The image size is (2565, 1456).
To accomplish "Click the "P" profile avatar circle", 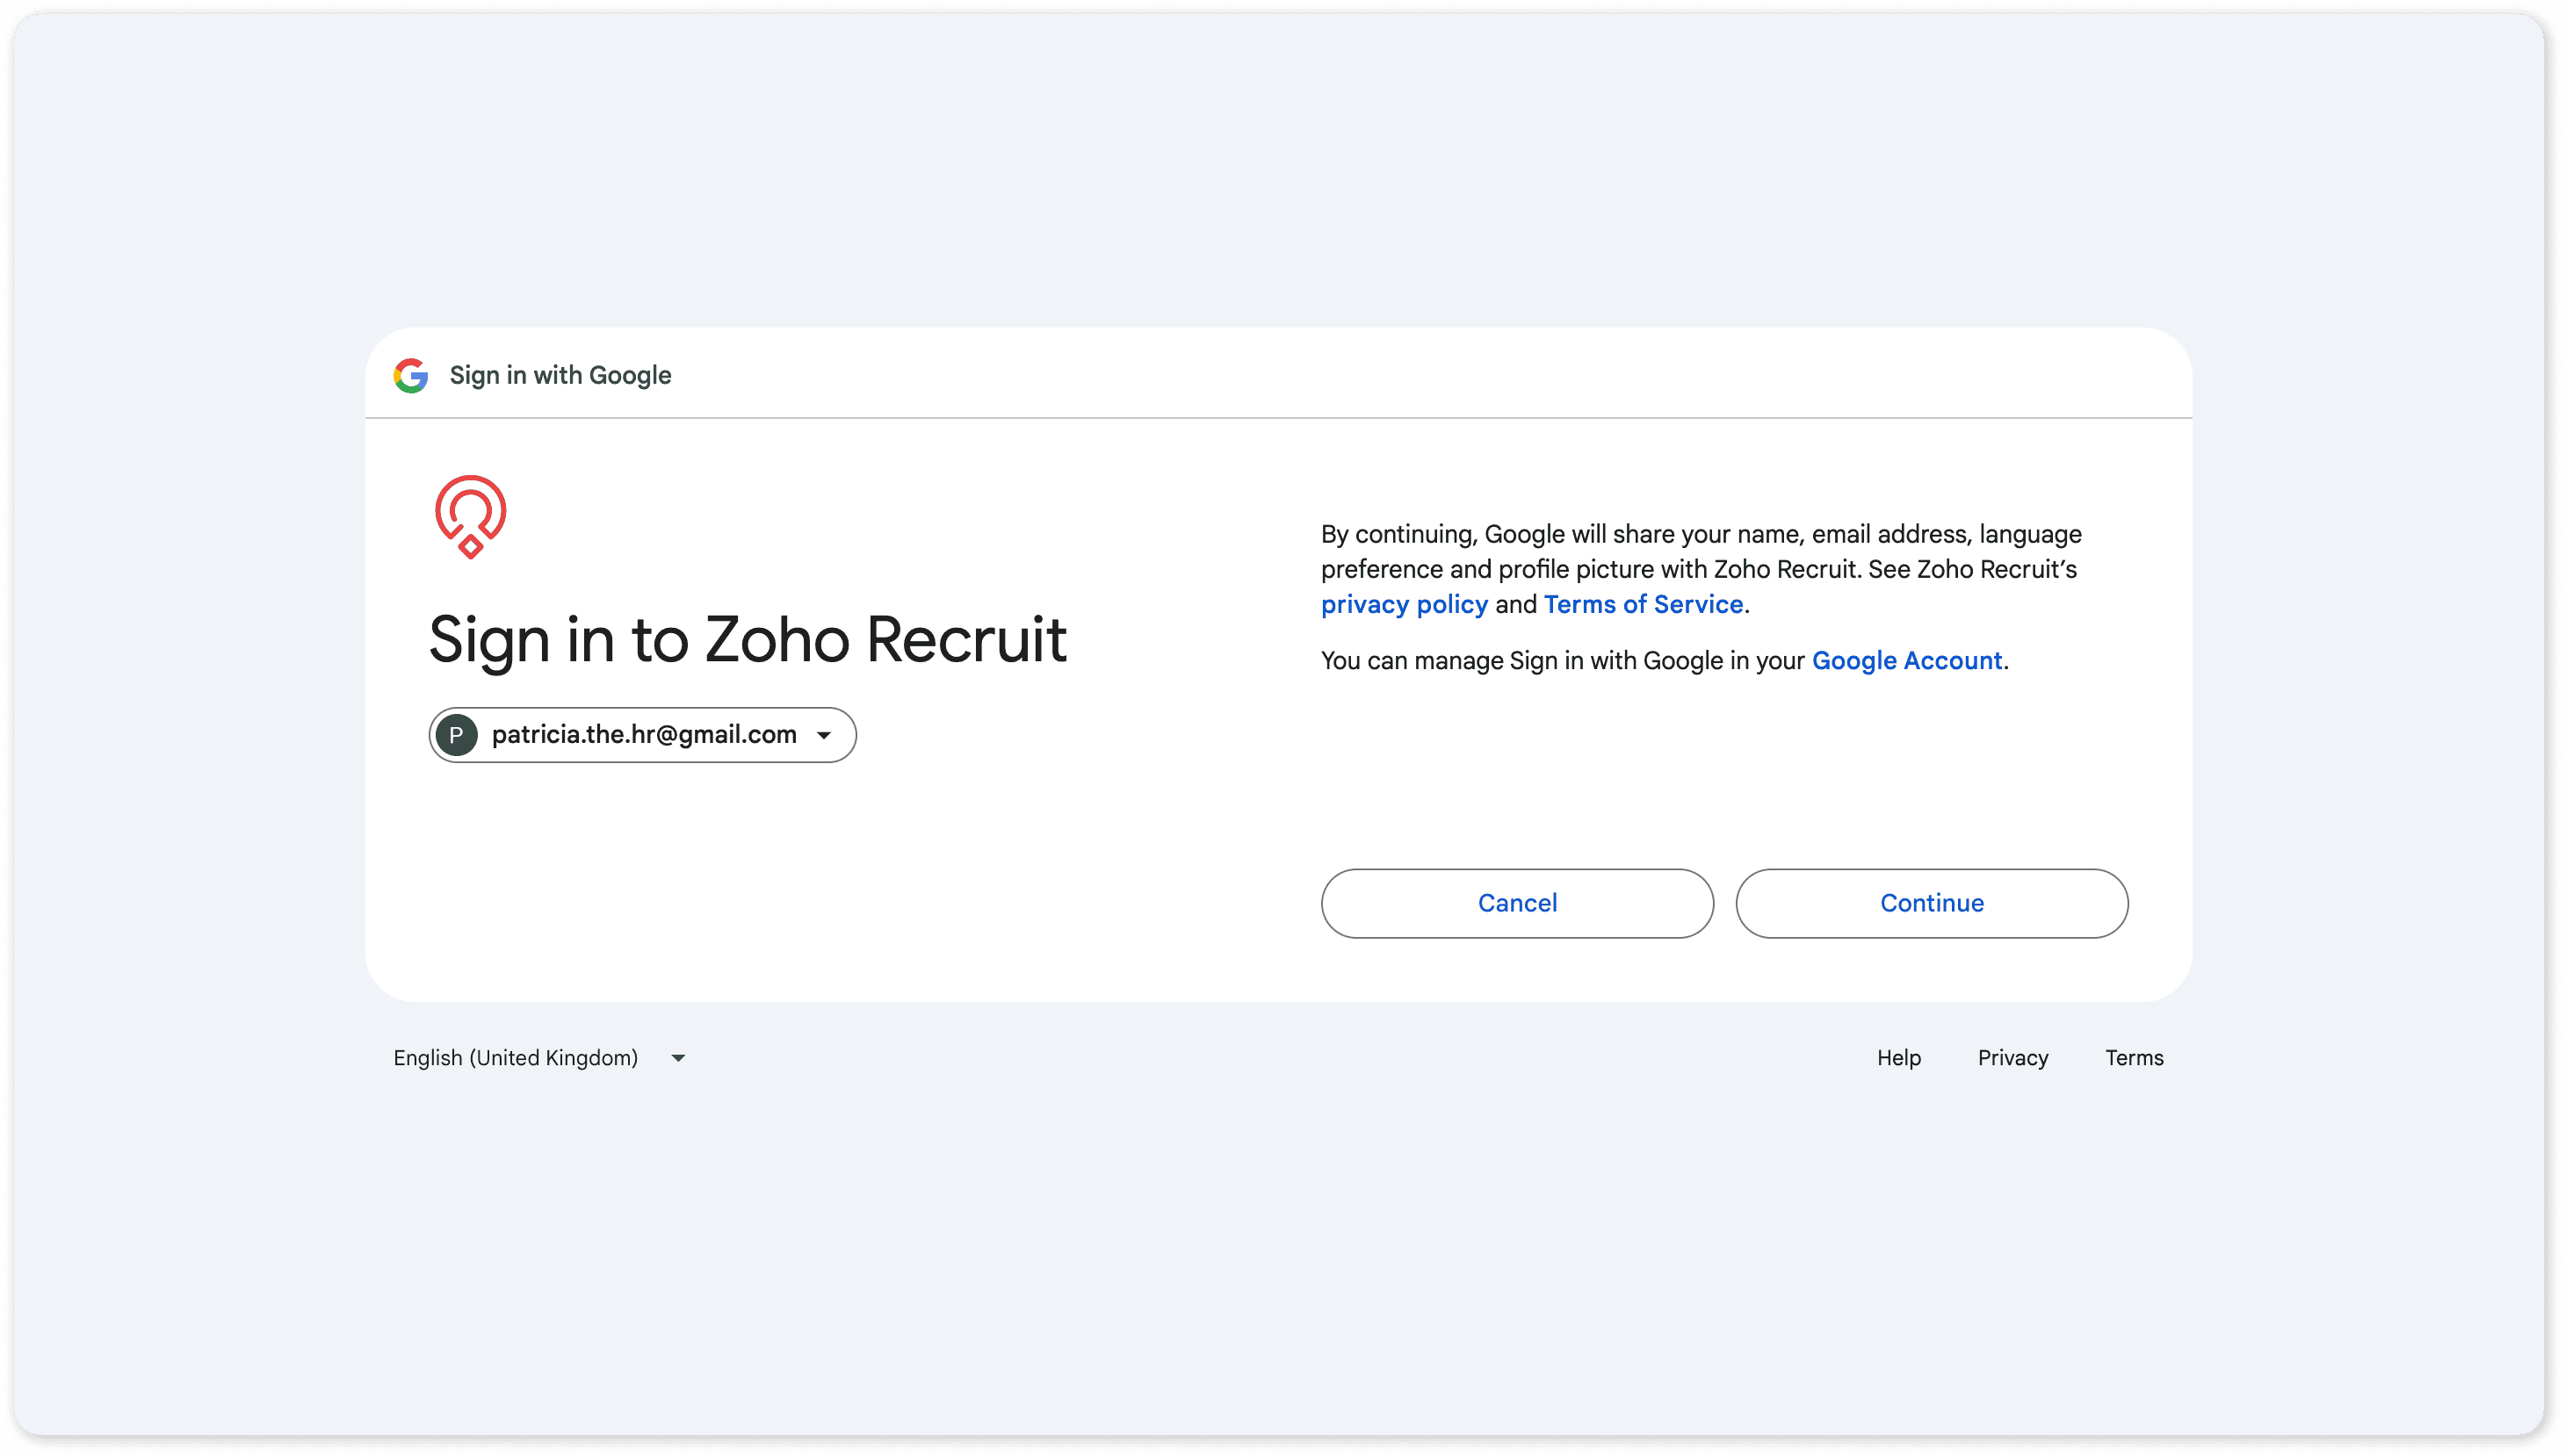I will 456,735.
